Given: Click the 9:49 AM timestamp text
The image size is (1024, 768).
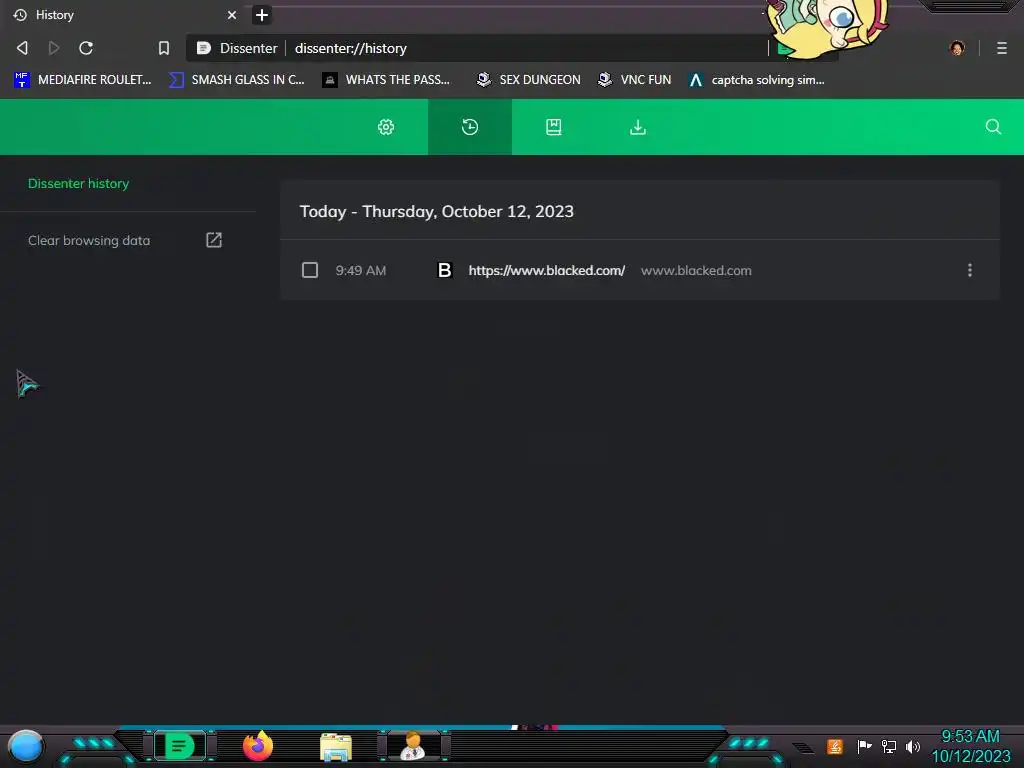Looking at the screenshot, I should [360, 270].
